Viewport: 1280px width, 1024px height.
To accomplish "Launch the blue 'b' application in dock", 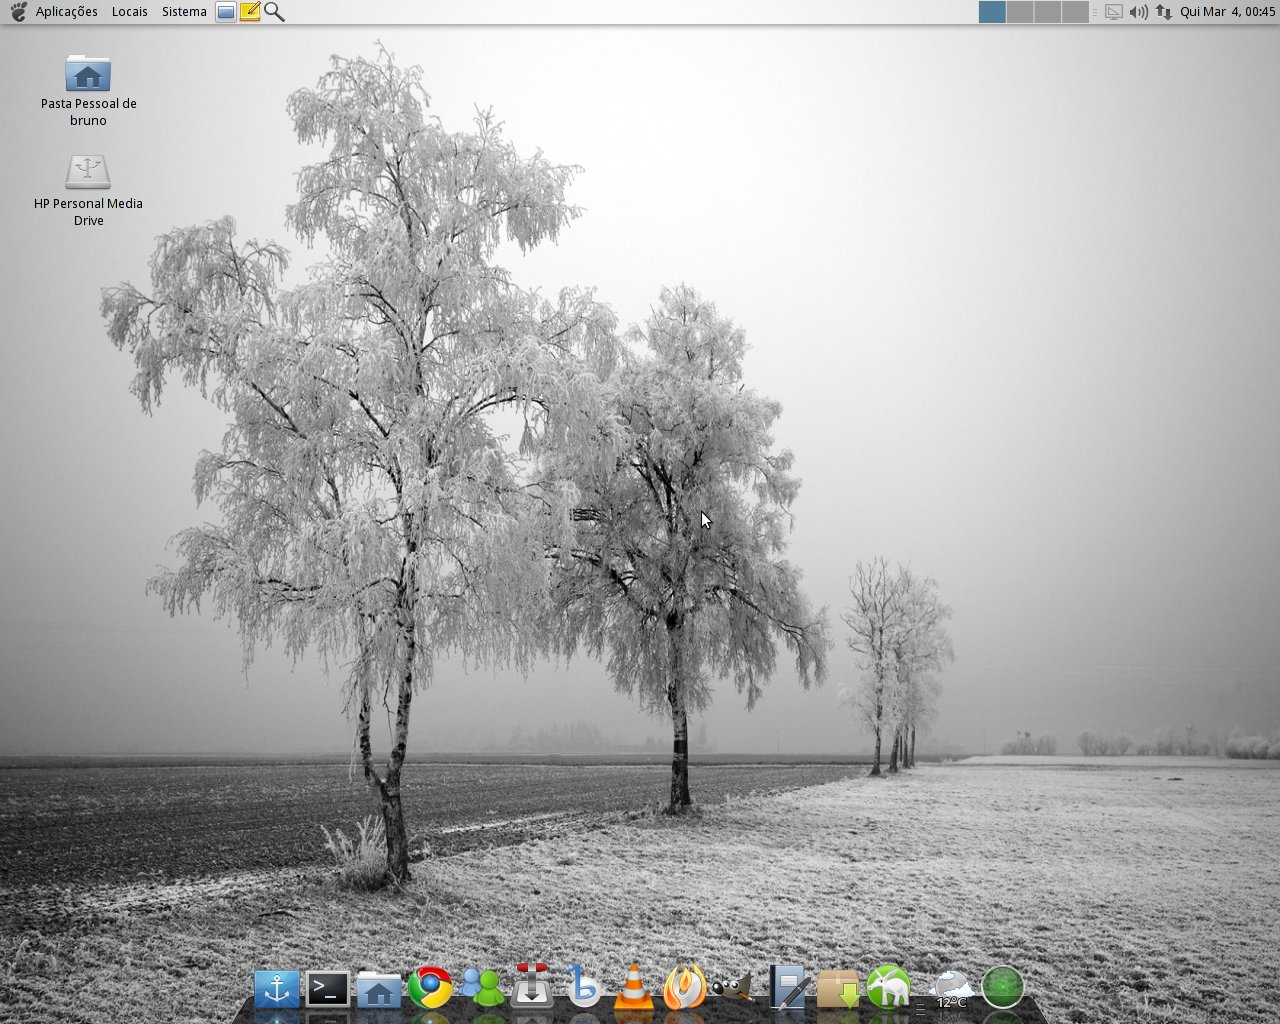I will click(x=583, y=987).
